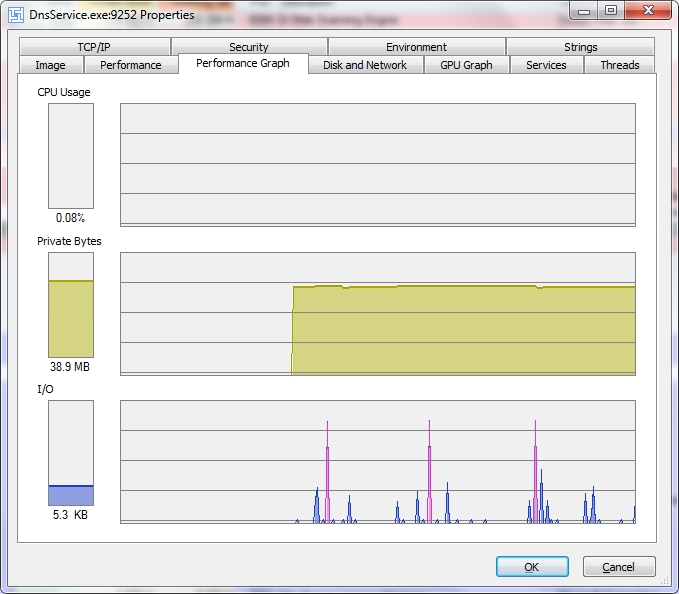Click the Private Bytes level meter
The height and width of the screenshot is (594, 679).
(x=71, y=305)
